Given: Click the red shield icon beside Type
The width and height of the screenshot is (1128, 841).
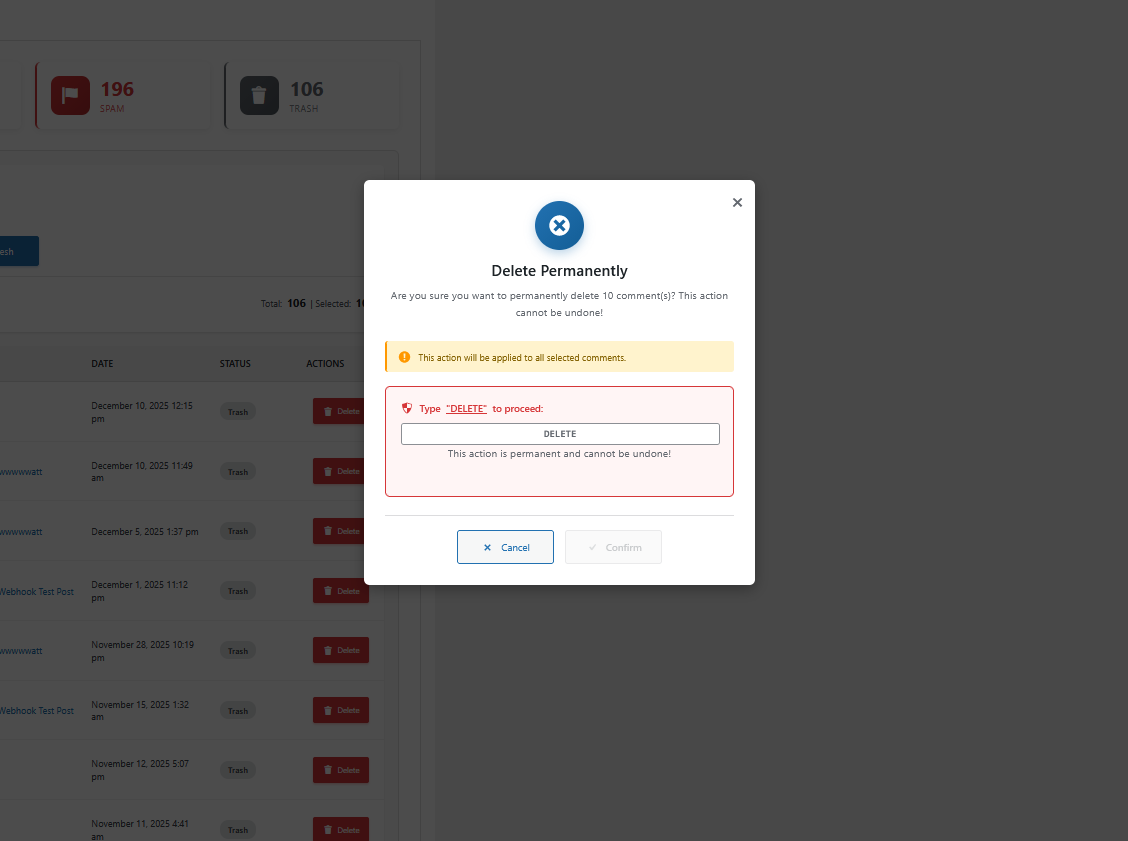Looking at the screenshot, I should coord(407,408).
